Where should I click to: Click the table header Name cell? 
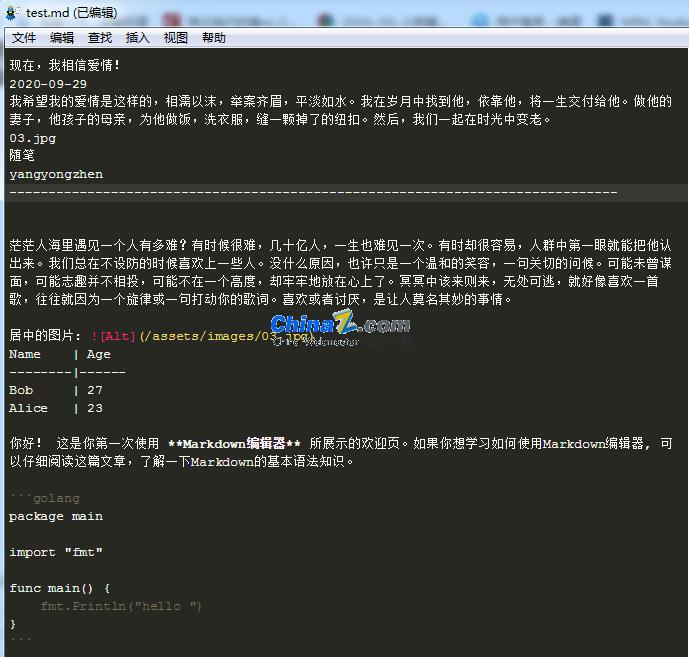click(x=25, y=354)
